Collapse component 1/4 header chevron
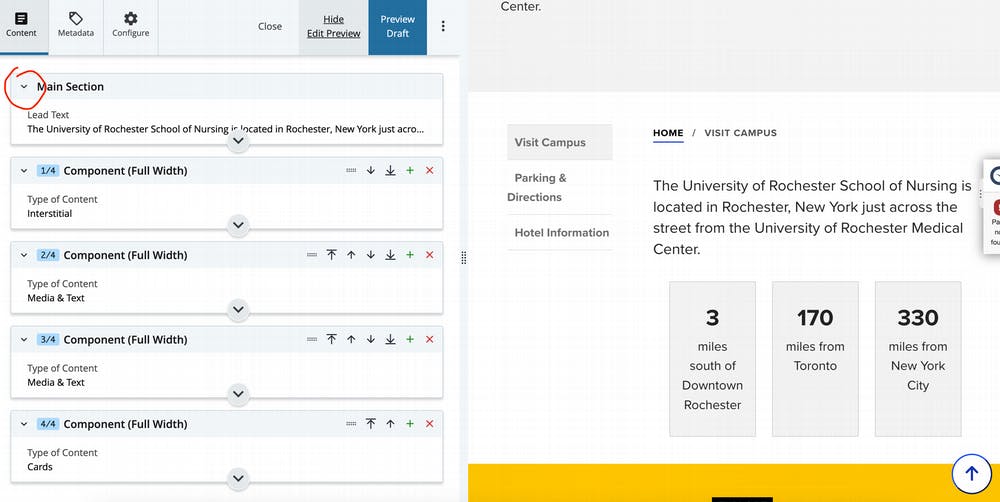Screen dimensions: 1000x502 (24, 170)
